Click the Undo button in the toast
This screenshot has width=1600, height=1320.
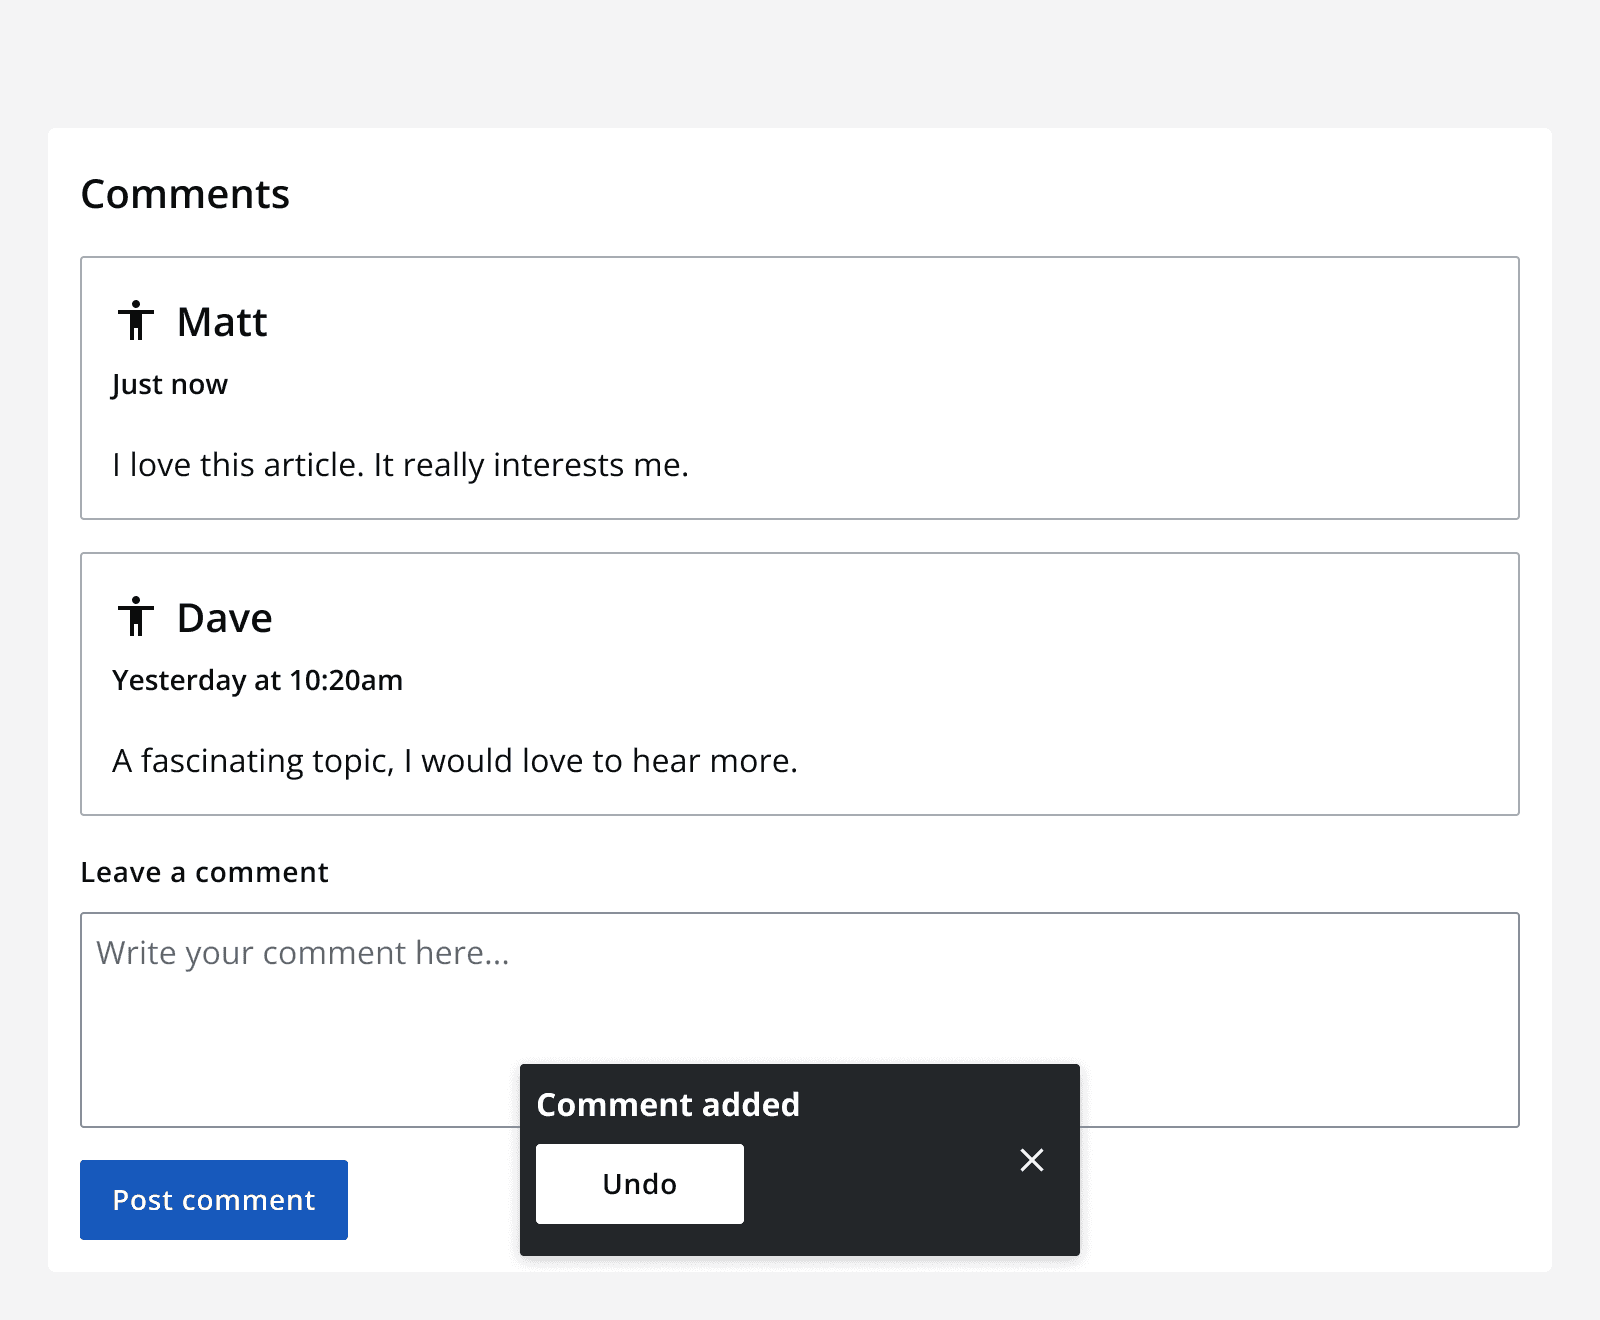pyautogui.click(x=639, y=1183)
